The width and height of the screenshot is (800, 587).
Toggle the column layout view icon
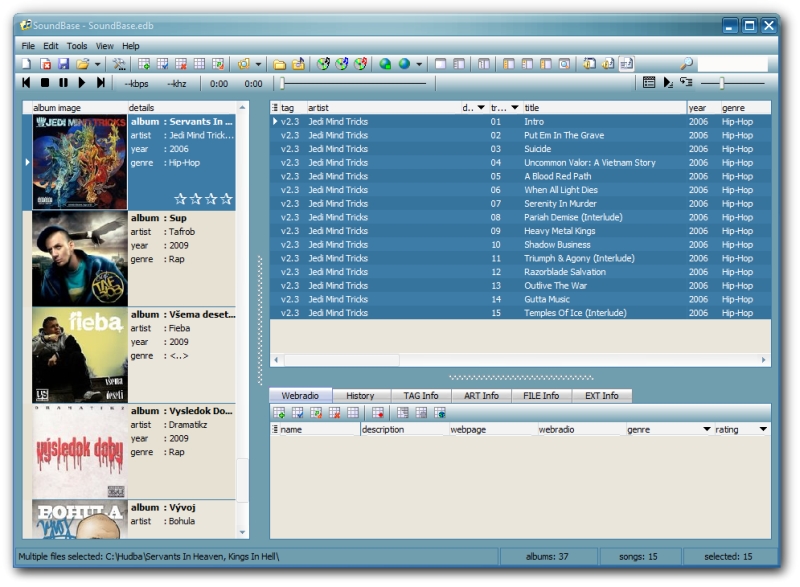pos(484,64)
